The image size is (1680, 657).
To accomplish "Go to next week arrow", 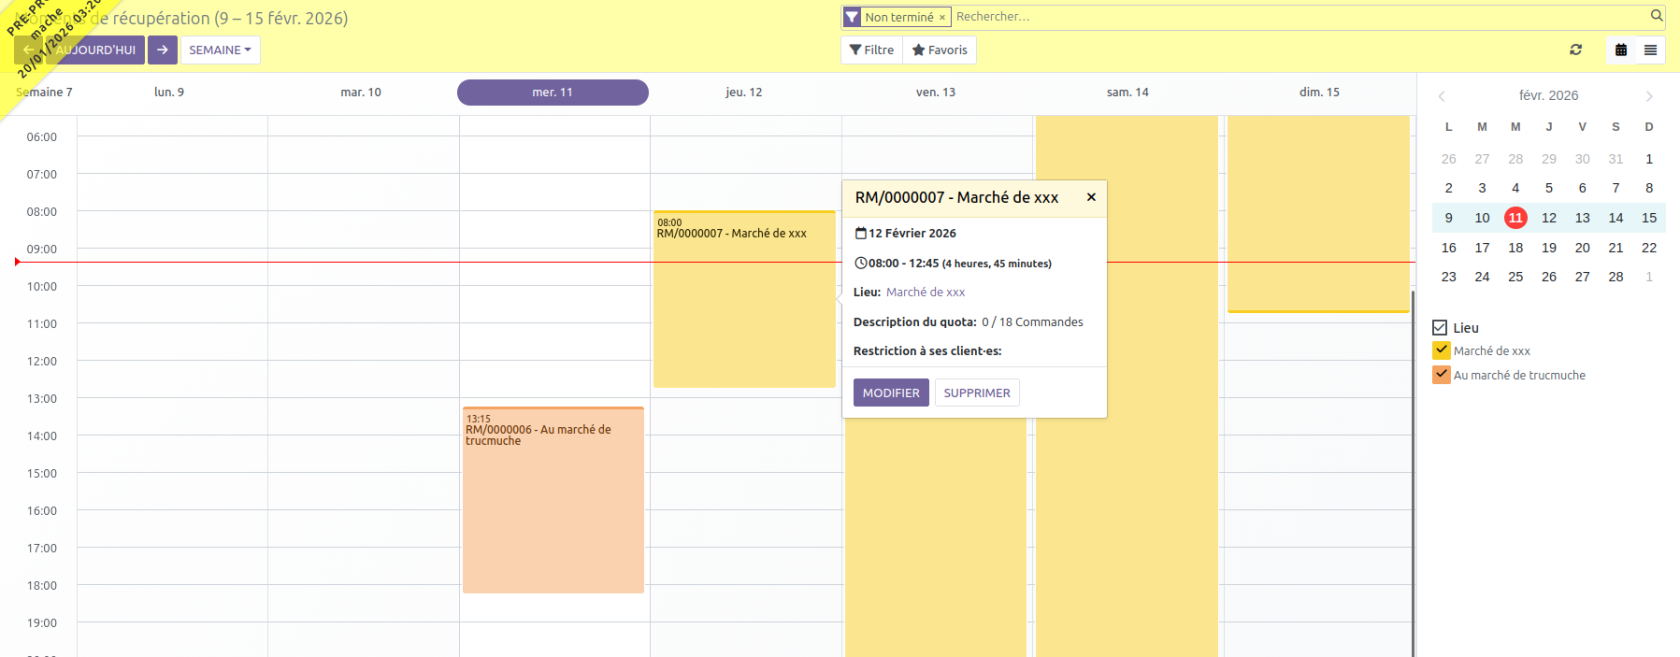I will (162, 50).
